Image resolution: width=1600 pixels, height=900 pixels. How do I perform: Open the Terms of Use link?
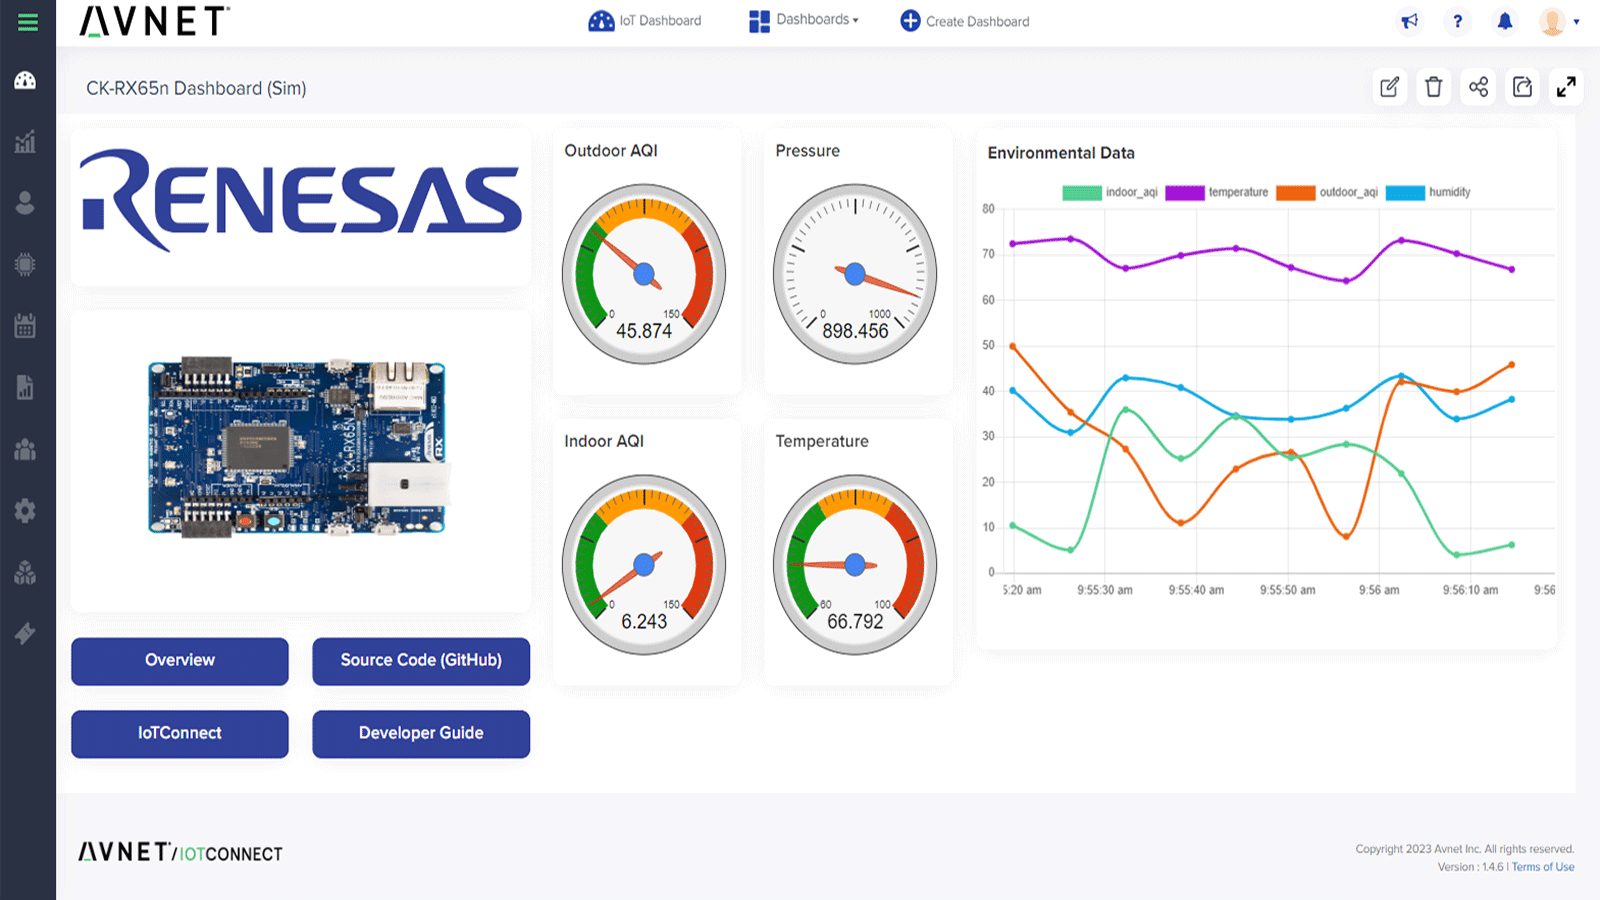coord(1543,867)
